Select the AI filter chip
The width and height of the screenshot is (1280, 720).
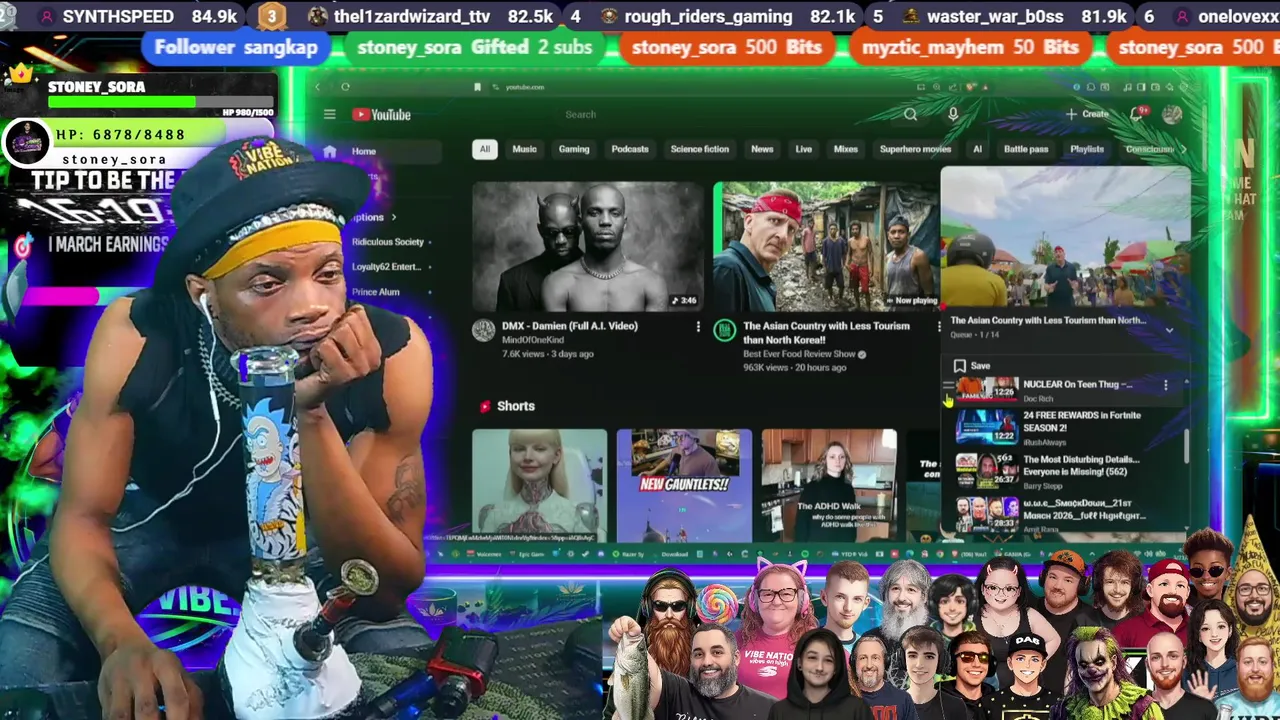[977, 149]
